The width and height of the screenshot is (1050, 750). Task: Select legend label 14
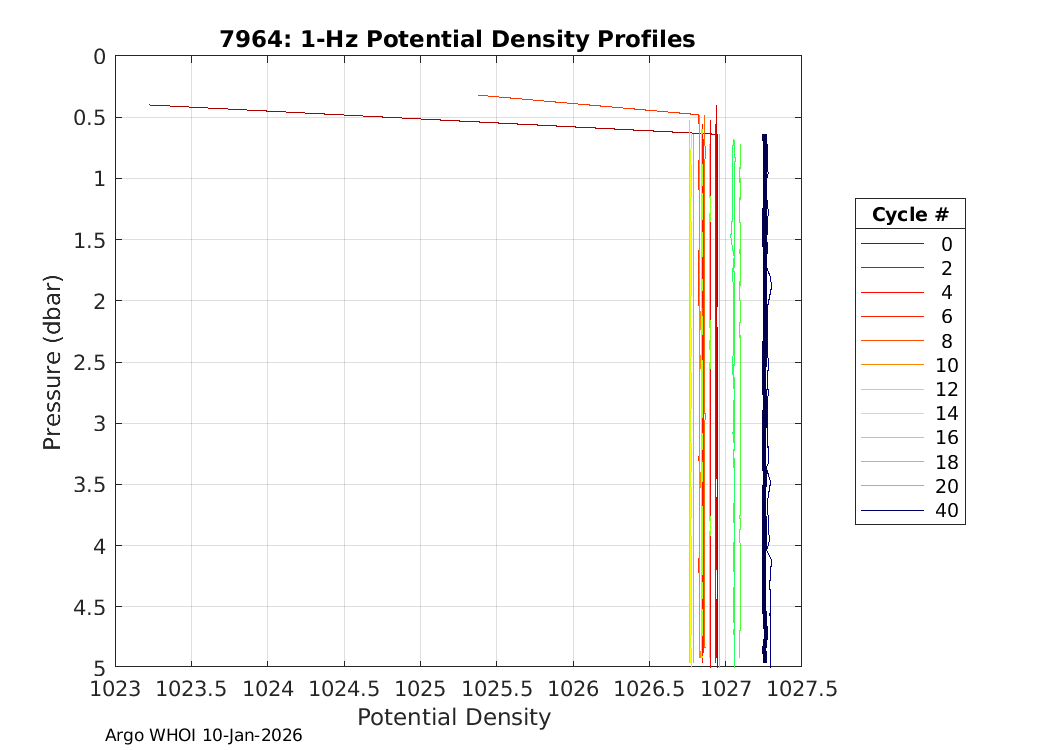945,414
